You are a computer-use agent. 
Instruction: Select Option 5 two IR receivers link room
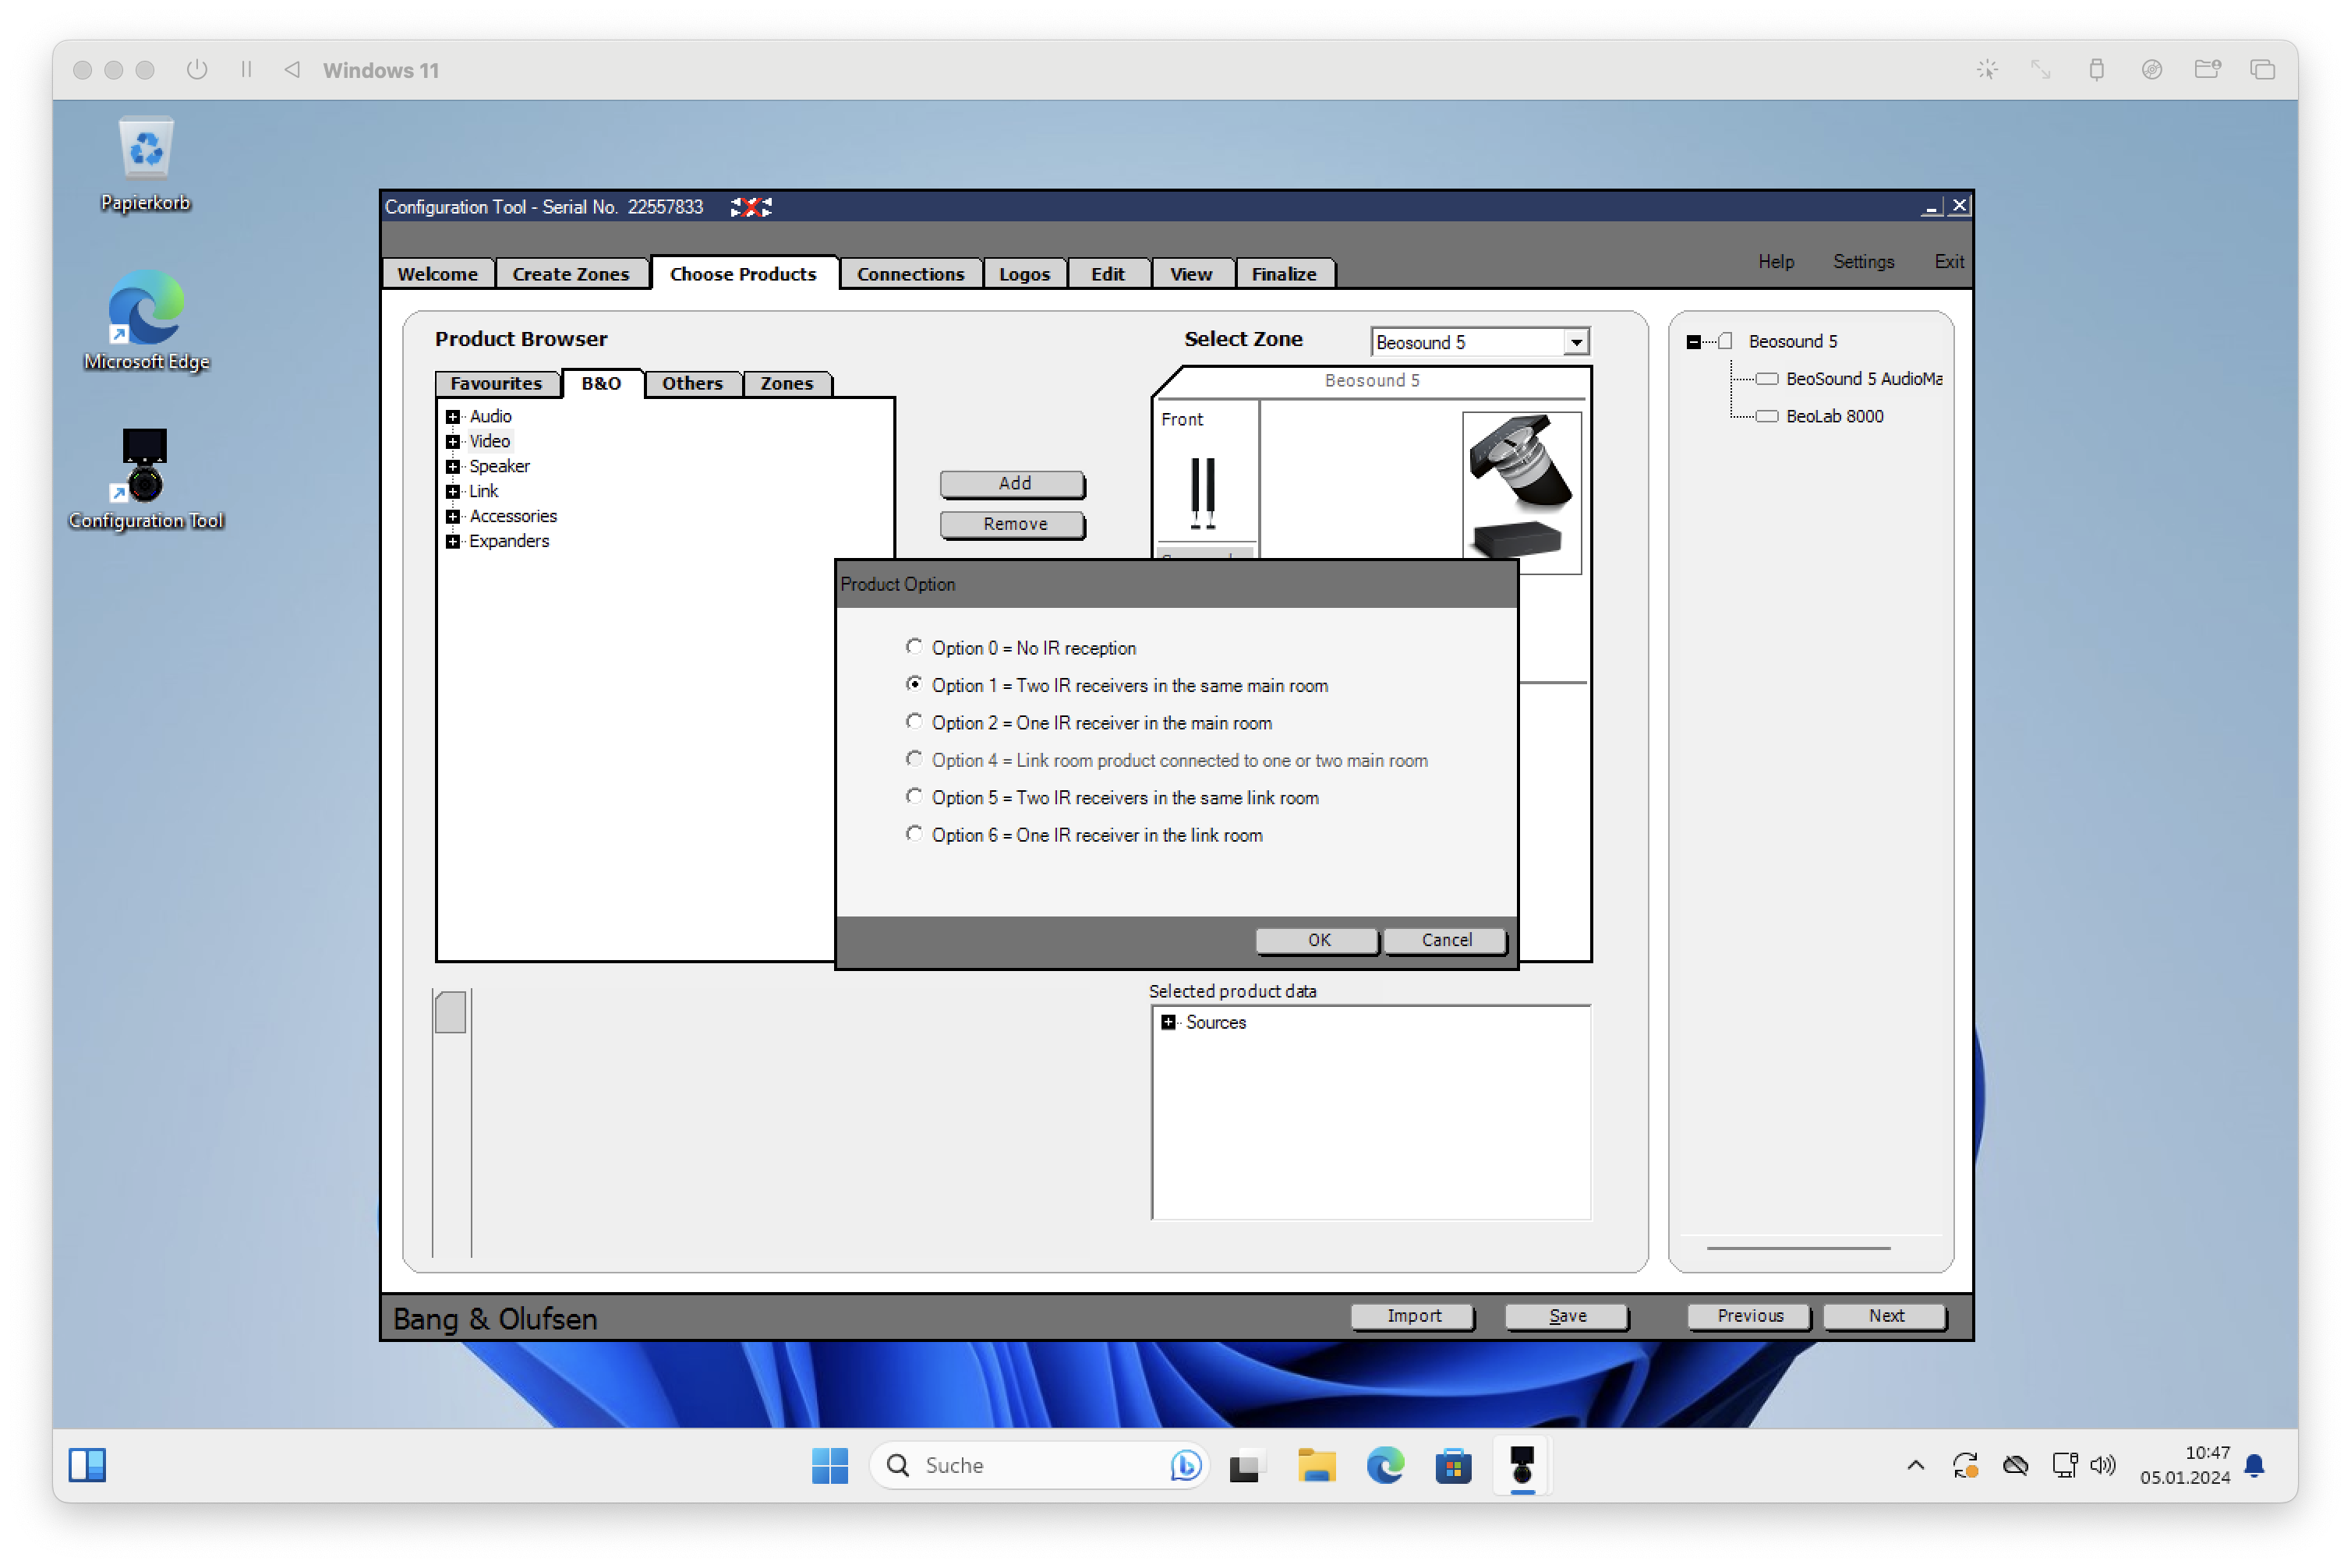click(914, 796)
